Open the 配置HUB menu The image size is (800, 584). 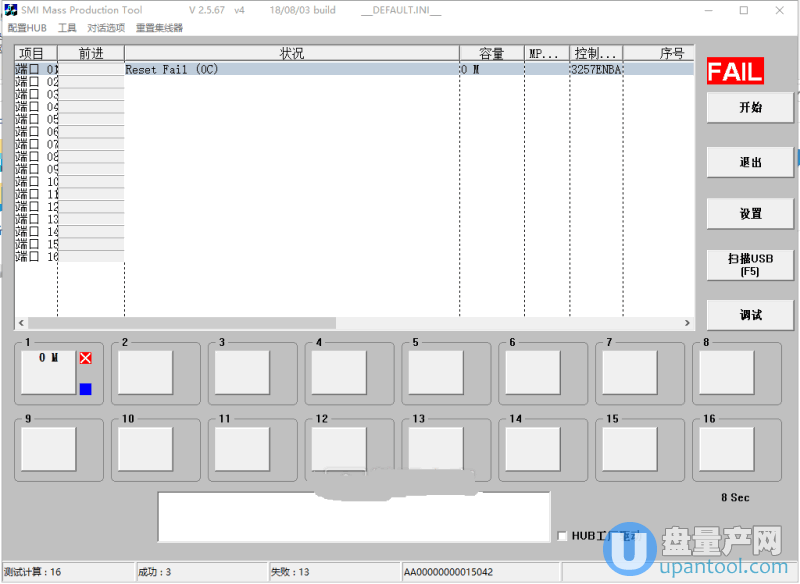pos(28,28)
